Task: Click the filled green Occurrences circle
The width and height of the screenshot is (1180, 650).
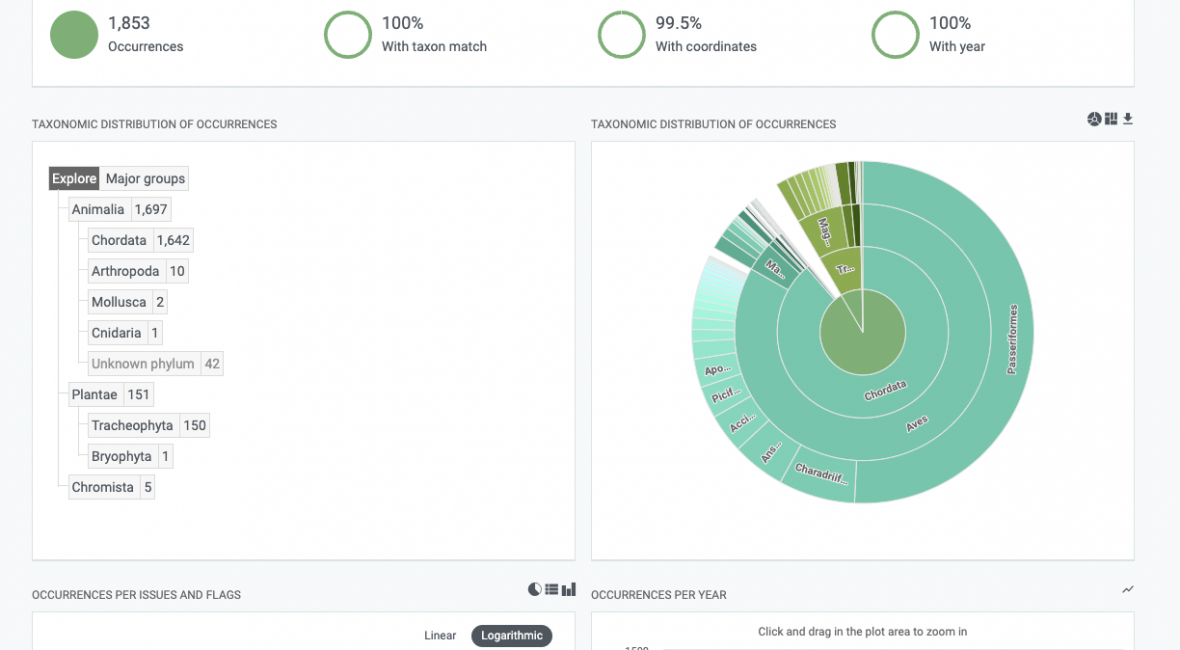Action: tap(74, 35)
